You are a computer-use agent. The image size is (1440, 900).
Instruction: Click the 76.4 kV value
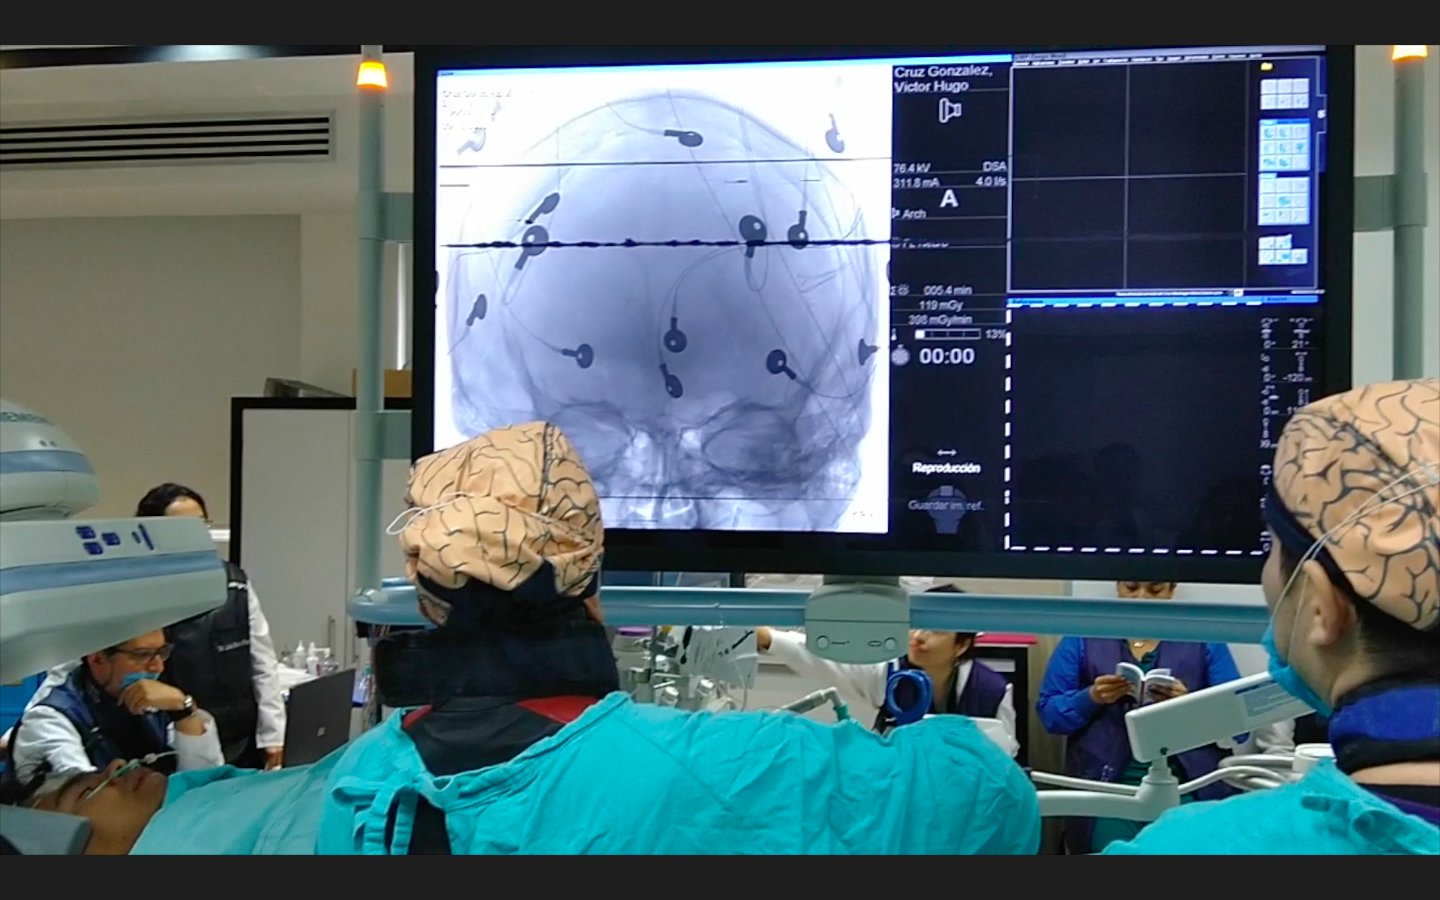tap(912, 168)
